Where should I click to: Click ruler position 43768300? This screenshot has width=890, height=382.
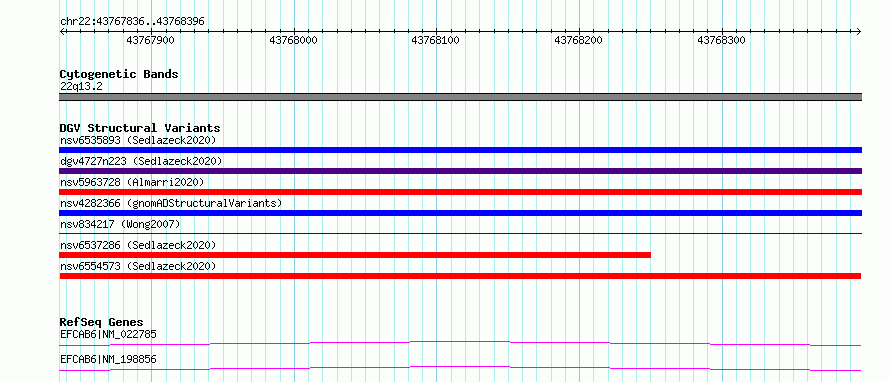(721, 40)
